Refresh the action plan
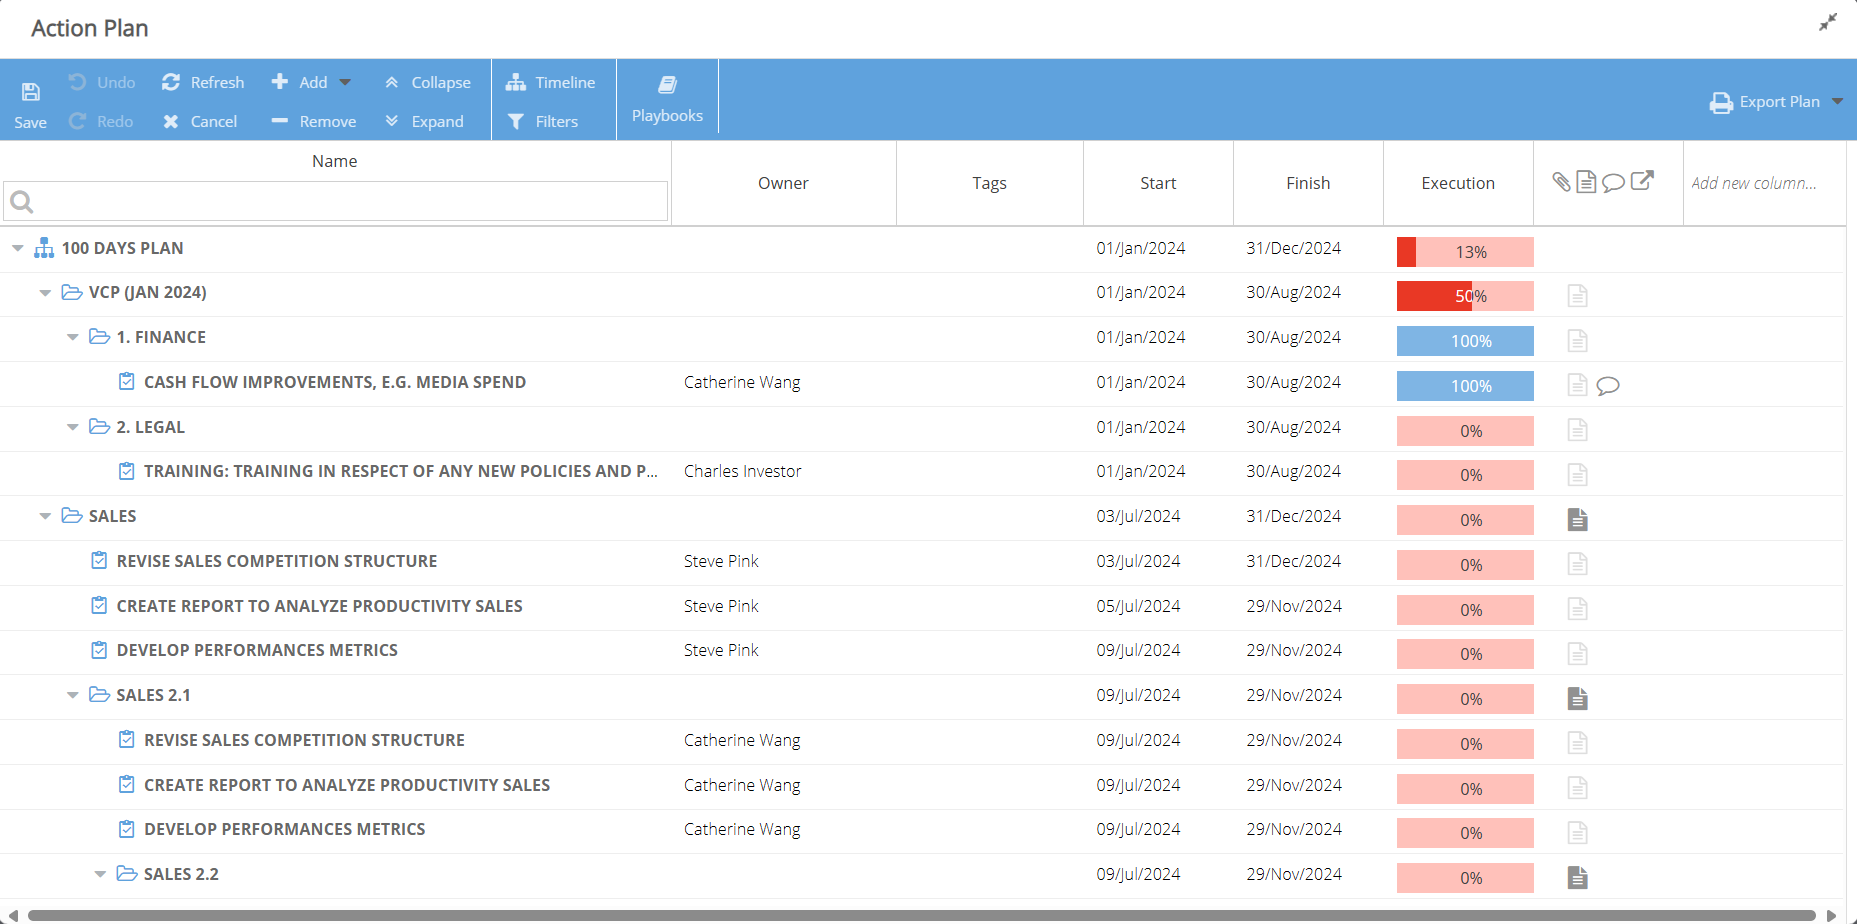Screen dimensions: 1857x924 pyautogui.click(x=203, y=82)
